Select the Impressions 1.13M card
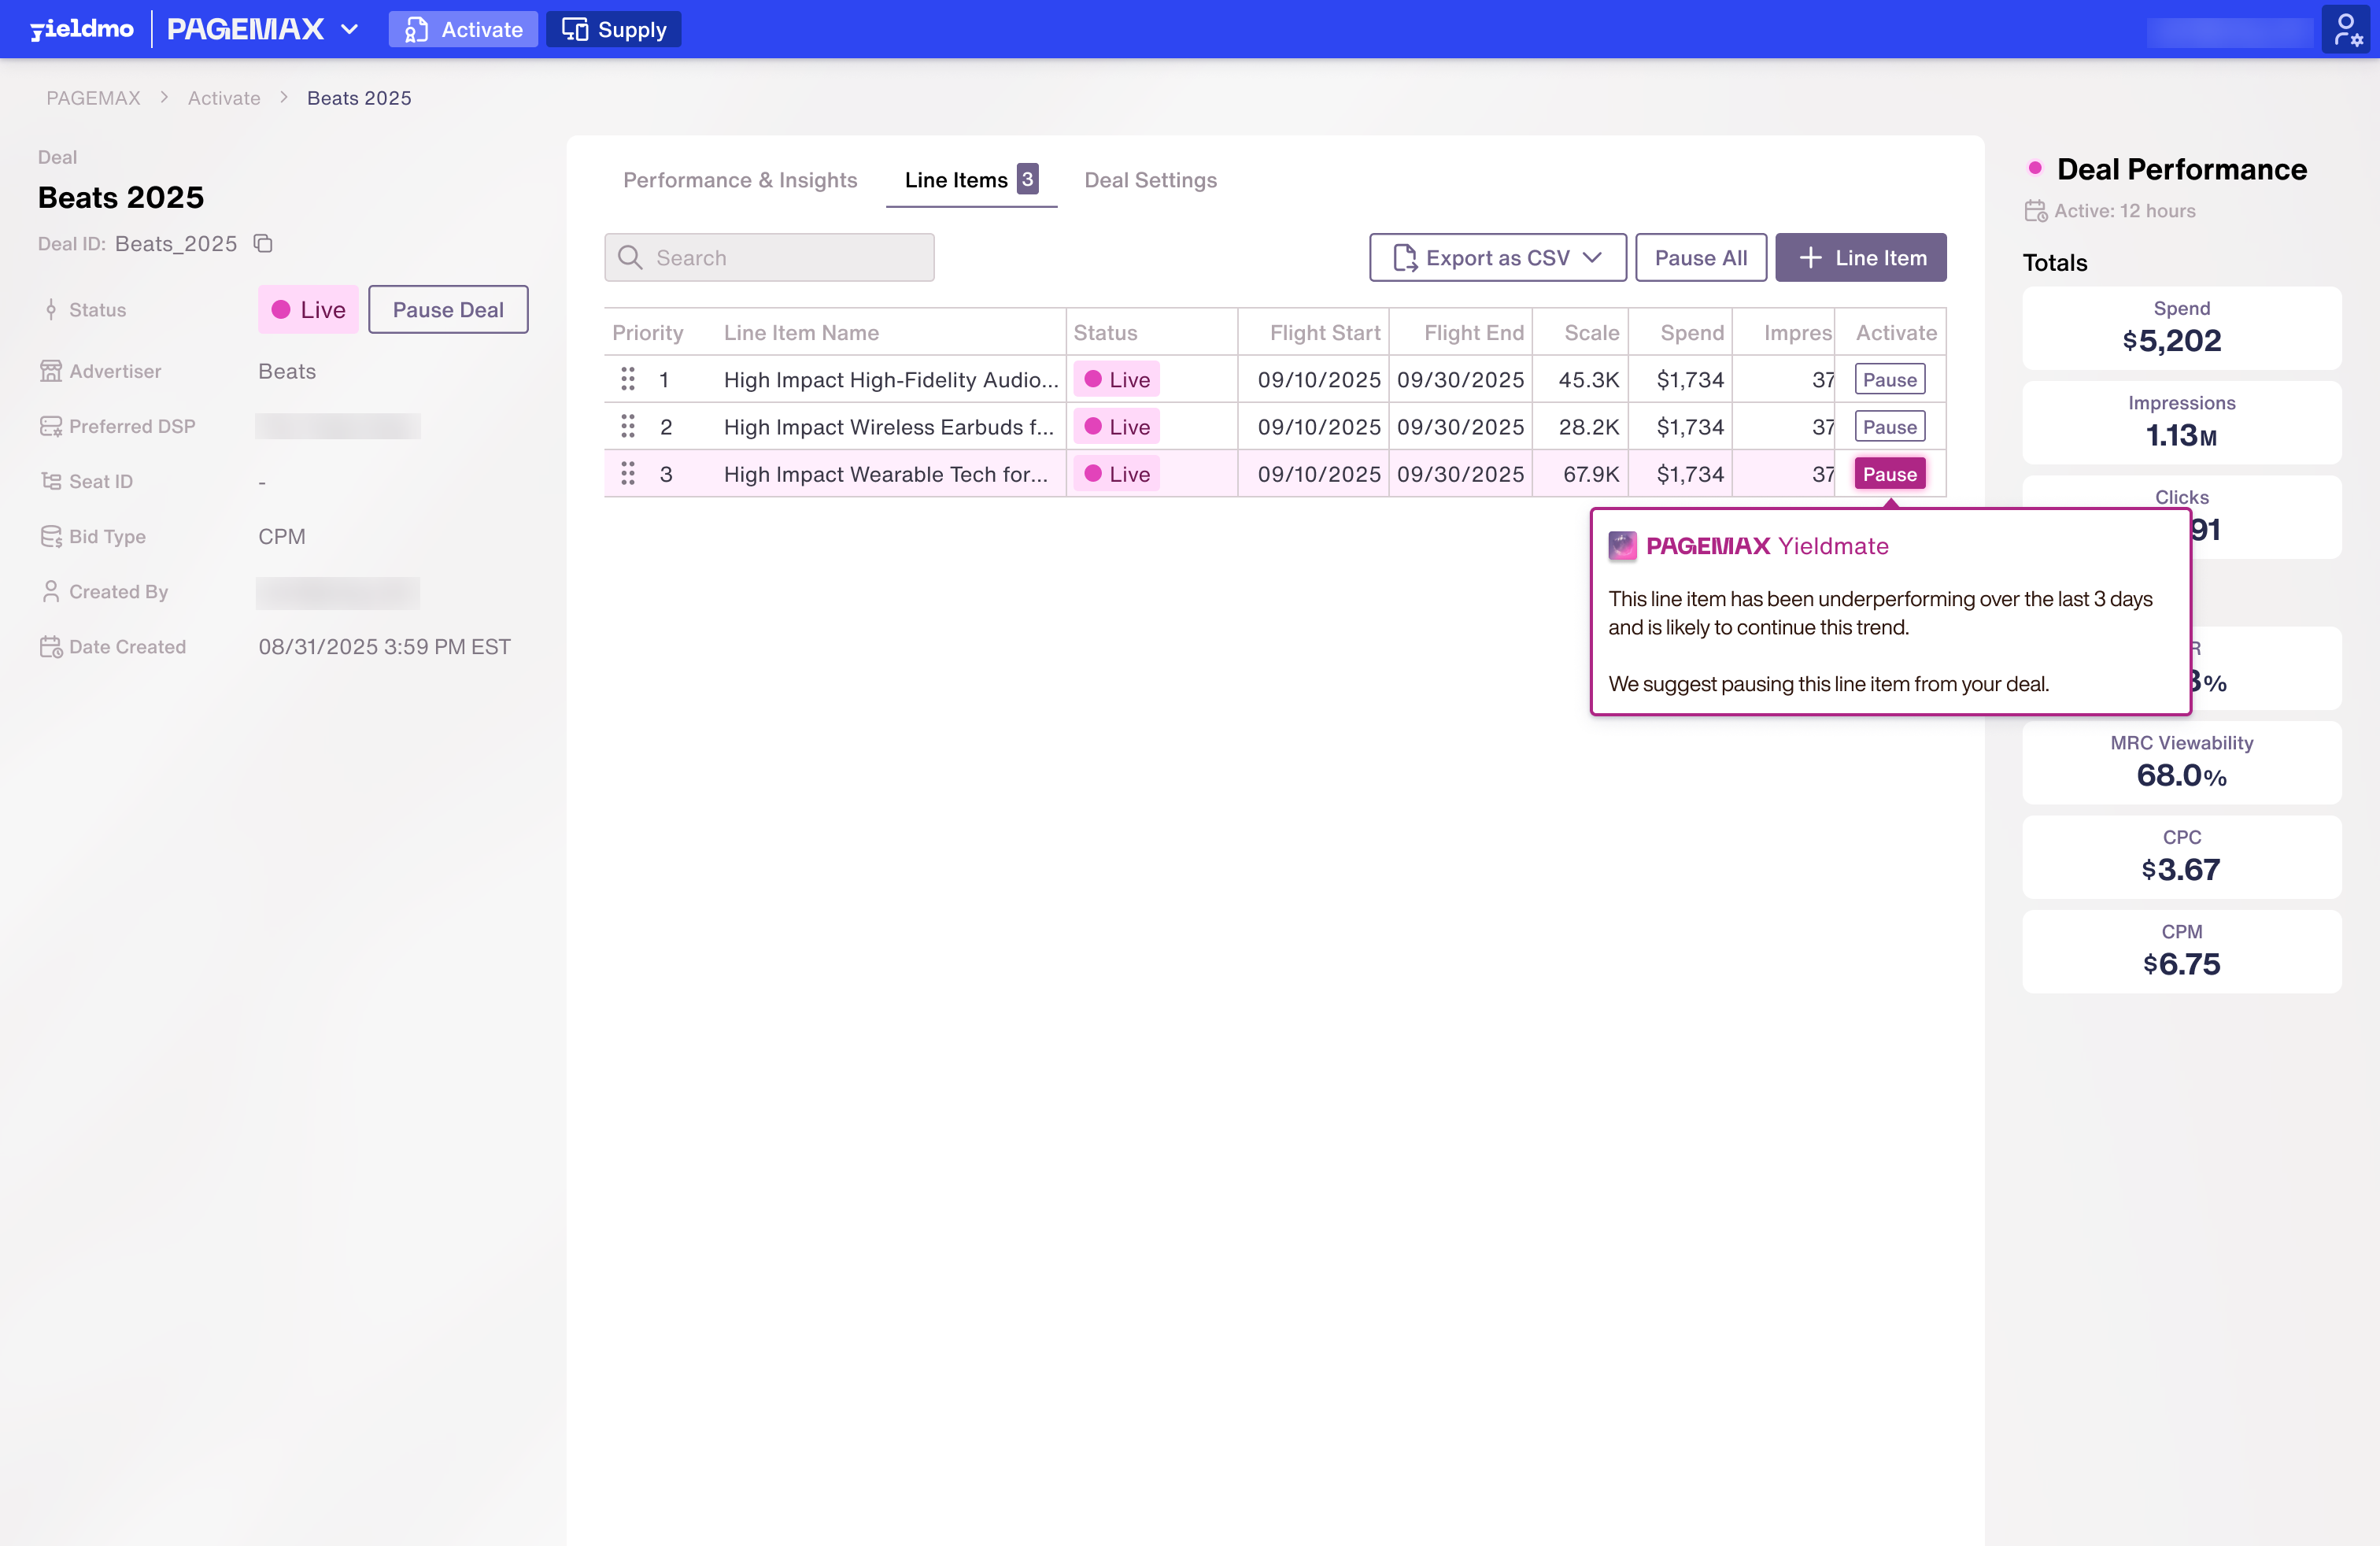Screen dimensions: 2380x1546 [x=2181, y=422]
